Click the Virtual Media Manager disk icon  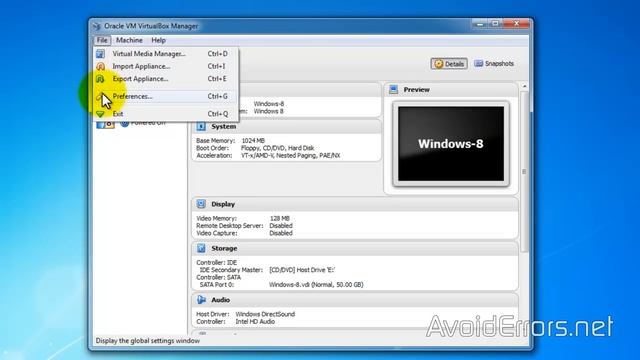click(x=100, y=53)
